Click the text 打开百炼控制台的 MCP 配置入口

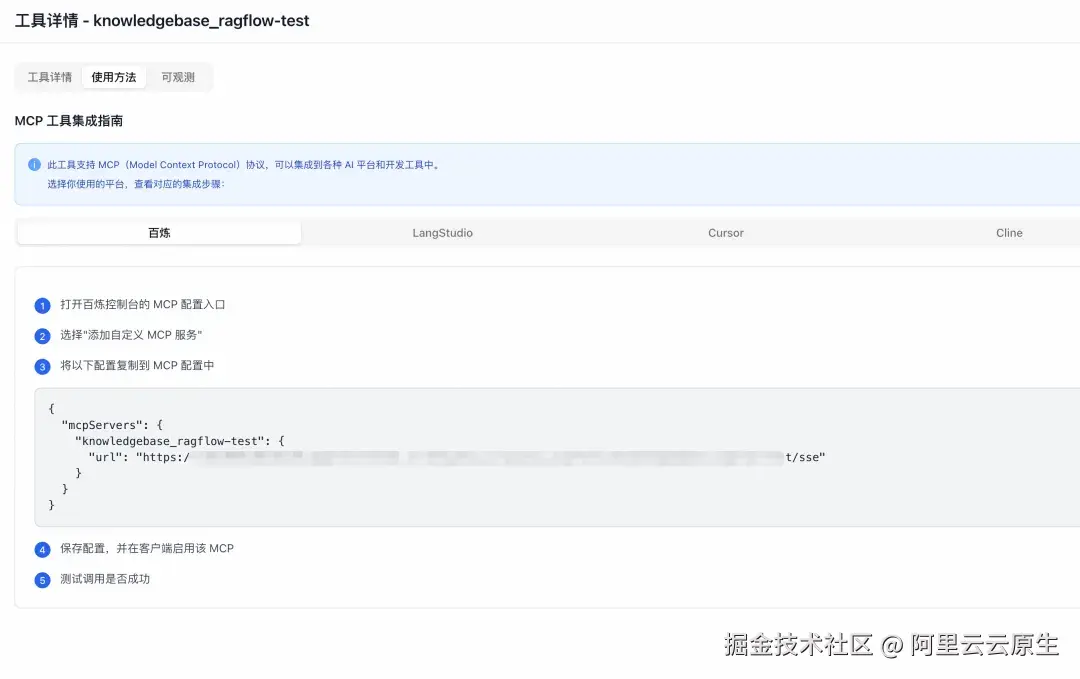pyautogui.click(x=143, y=304)
